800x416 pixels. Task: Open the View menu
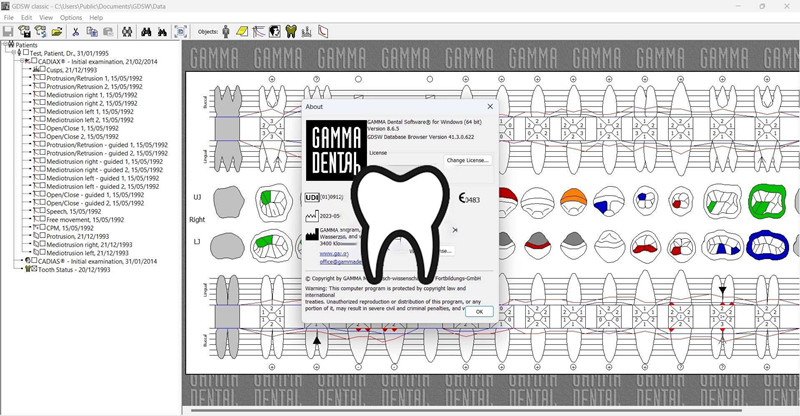tap(46, 17)
